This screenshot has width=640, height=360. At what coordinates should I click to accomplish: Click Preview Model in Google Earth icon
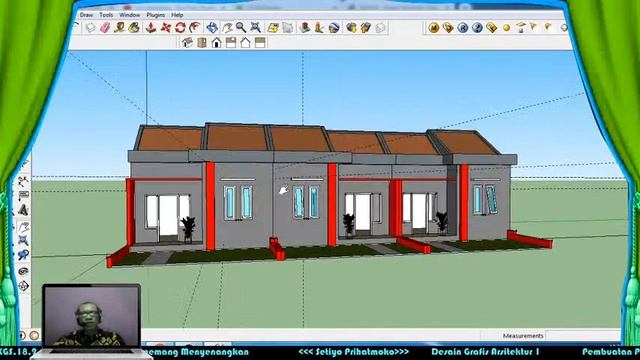tap(334, 28)
